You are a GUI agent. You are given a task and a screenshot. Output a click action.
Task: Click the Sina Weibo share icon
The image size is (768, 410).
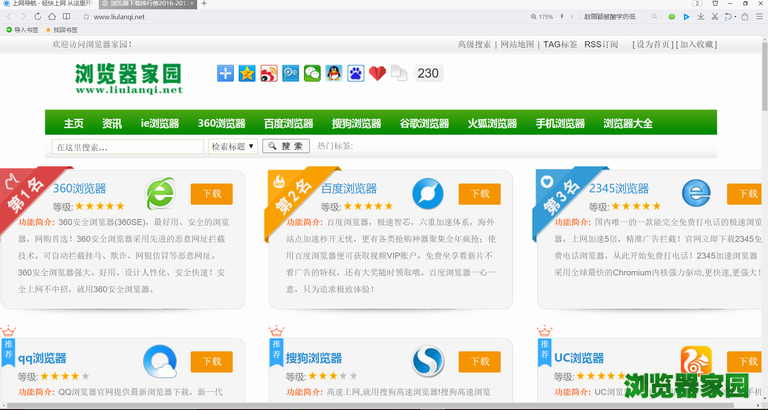click(269, 73)
